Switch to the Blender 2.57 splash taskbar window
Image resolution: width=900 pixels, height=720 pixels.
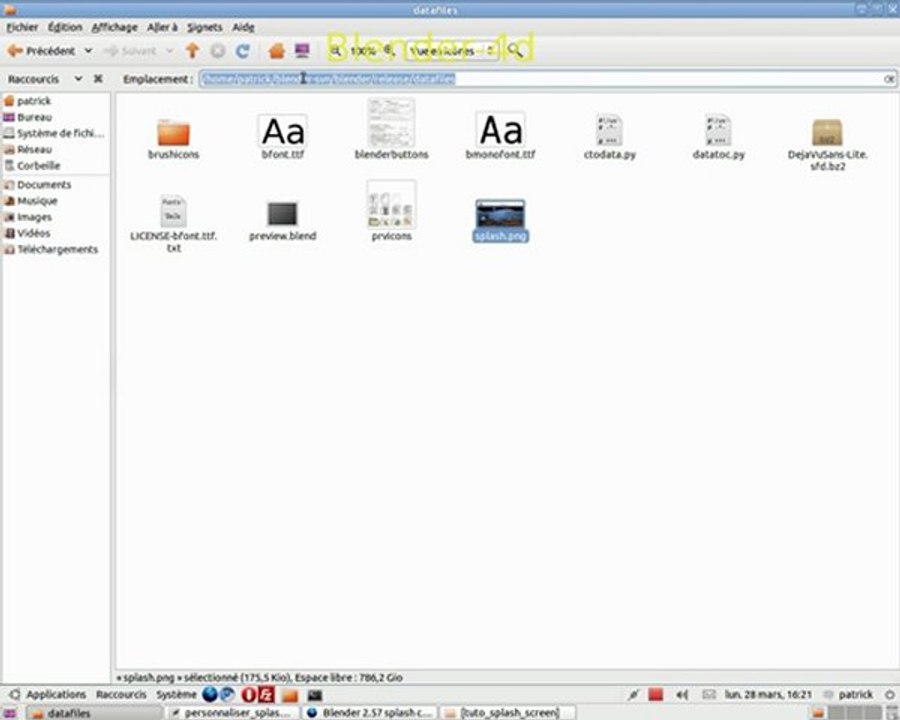pos(371,713)
